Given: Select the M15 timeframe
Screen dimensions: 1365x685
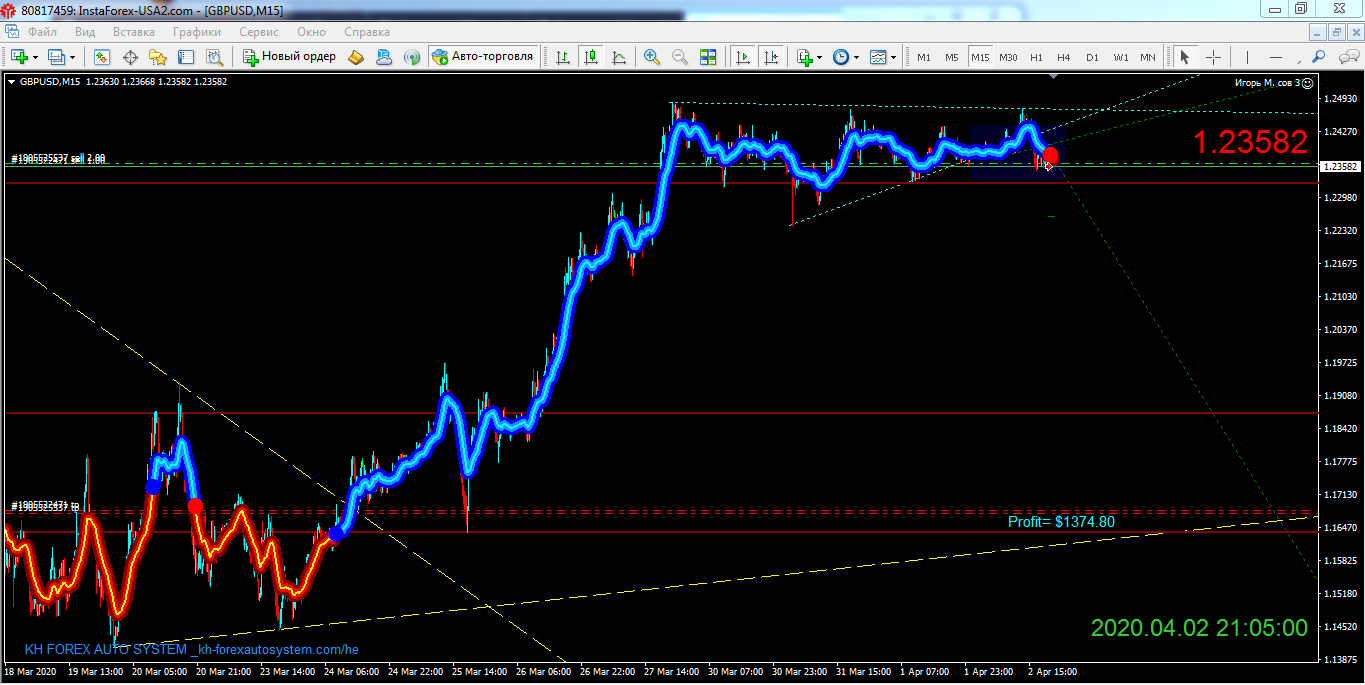Looking at the screenshot, I should pyautogui.click(x=980, y=57).
